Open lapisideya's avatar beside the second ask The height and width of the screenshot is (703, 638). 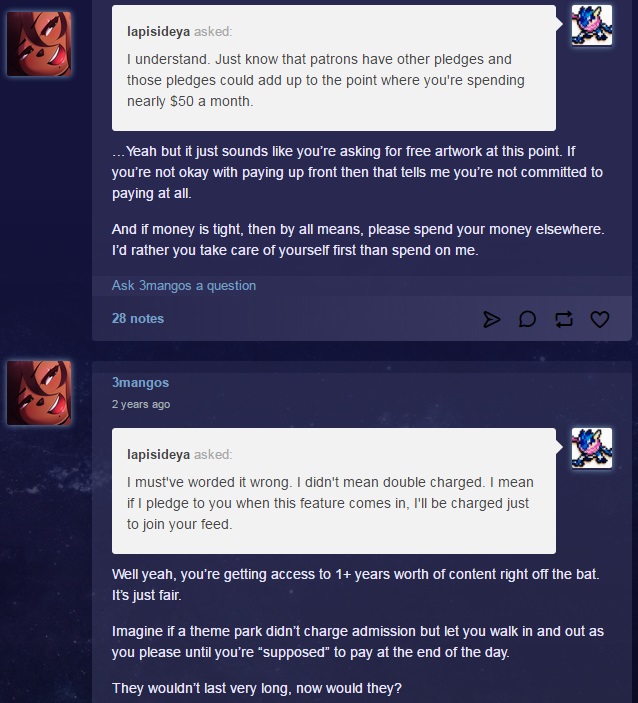(591, 448)
